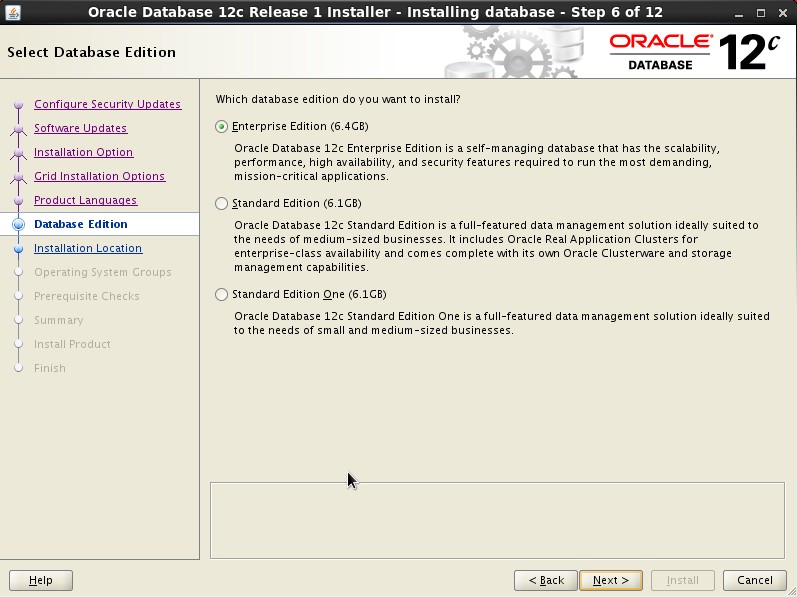Click the Oracle 12c Database logo
Viewport: 797px width, 597px height.
[695, 52]
